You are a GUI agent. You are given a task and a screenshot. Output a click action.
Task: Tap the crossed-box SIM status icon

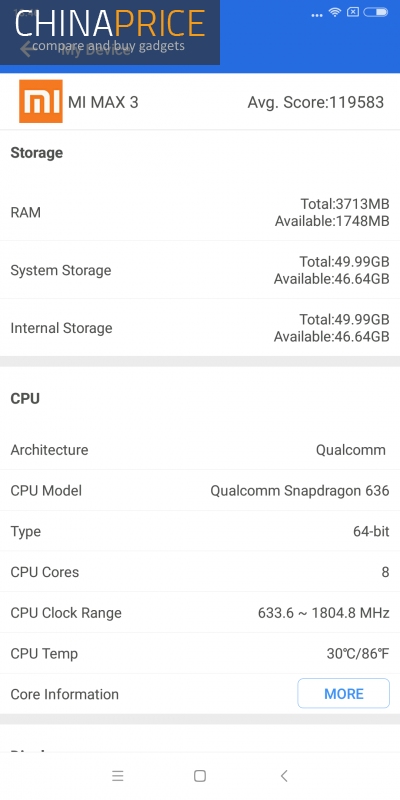pyautogui.click(x=353, y=12)
